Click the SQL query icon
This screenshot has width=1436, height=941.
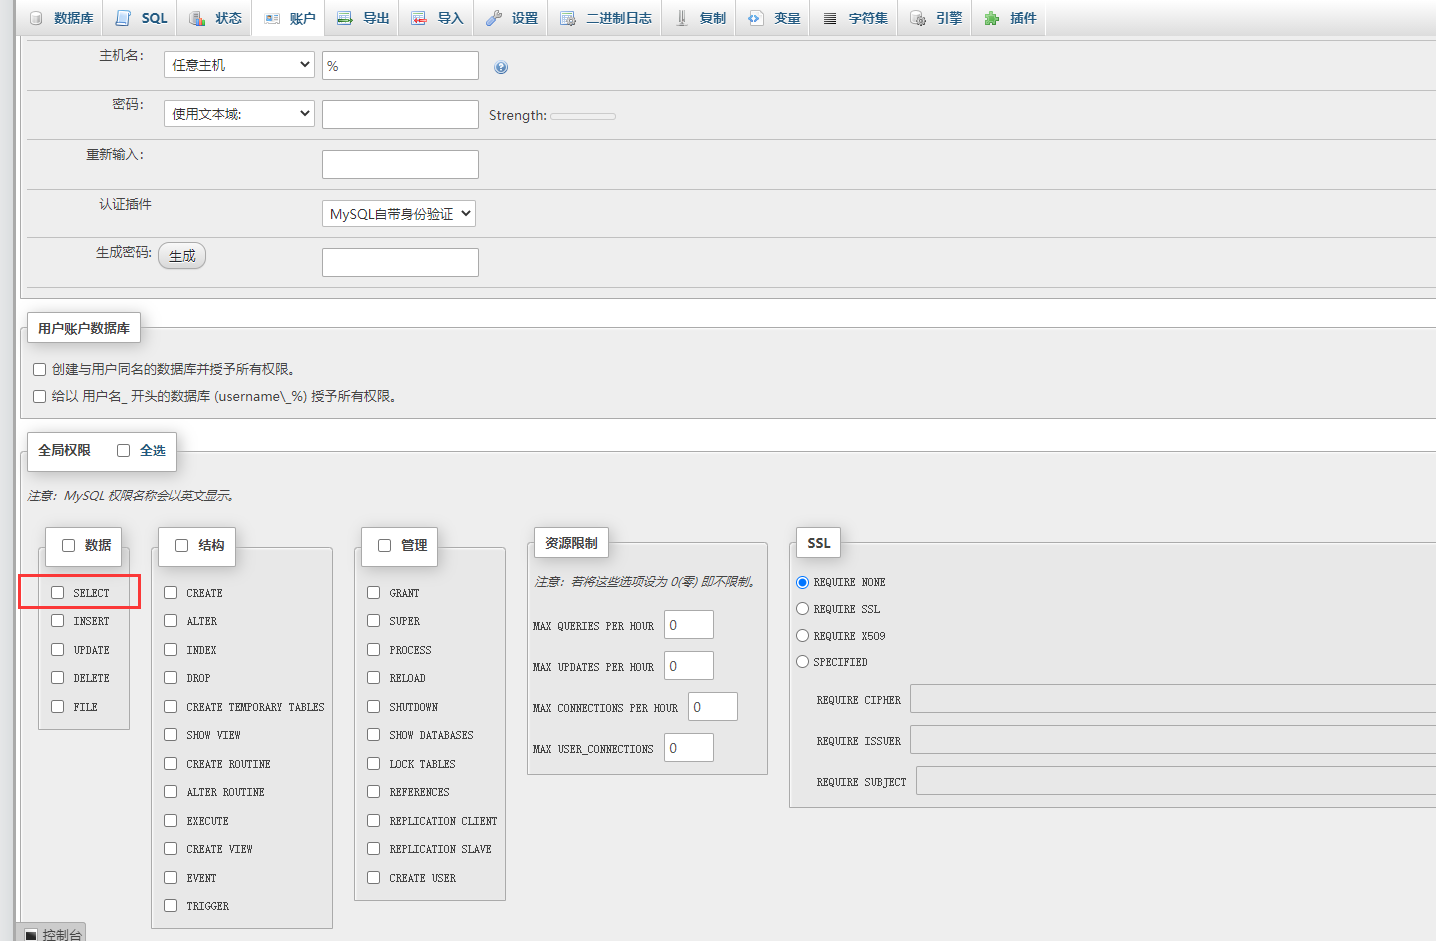coord(123,18)
